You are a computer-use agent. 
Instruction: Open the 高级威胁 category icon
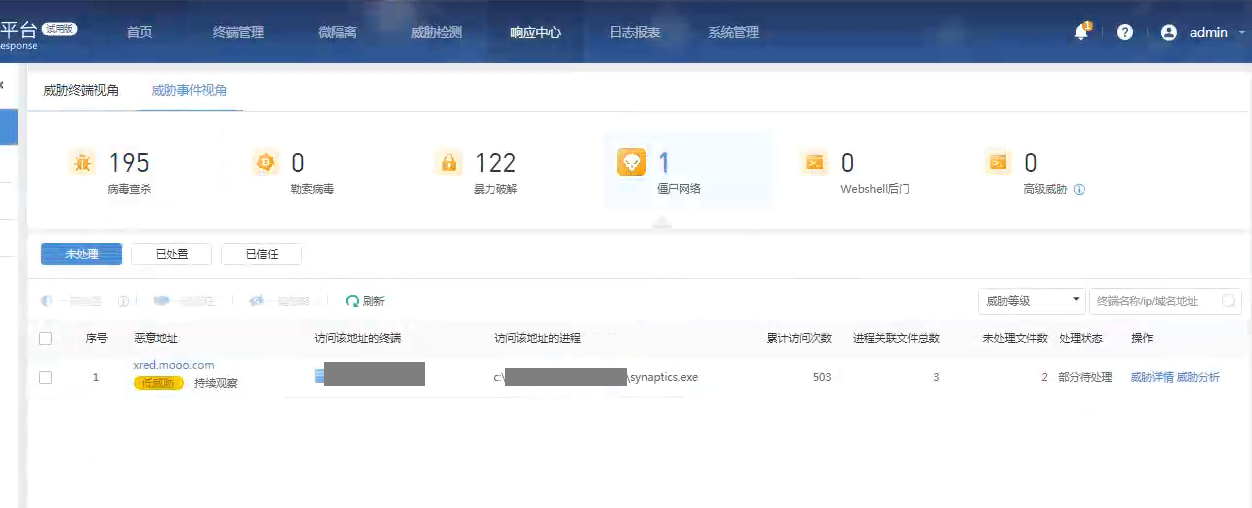click(997, 162)
